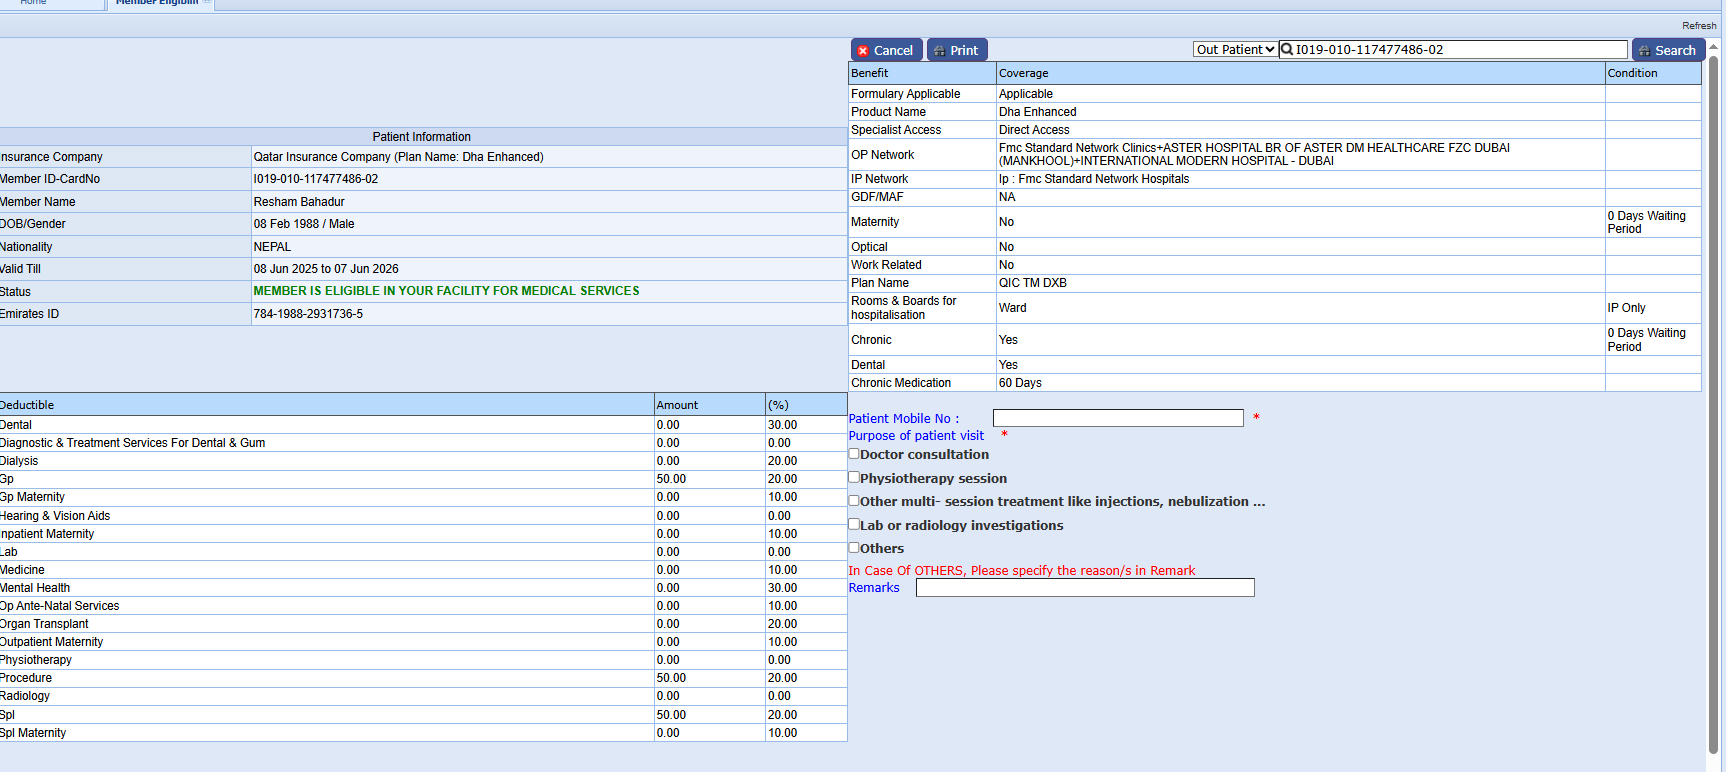Toggle Other multi-session treatment checkbox
This screenshot has height=772, width=1726.
coord(854,501)
